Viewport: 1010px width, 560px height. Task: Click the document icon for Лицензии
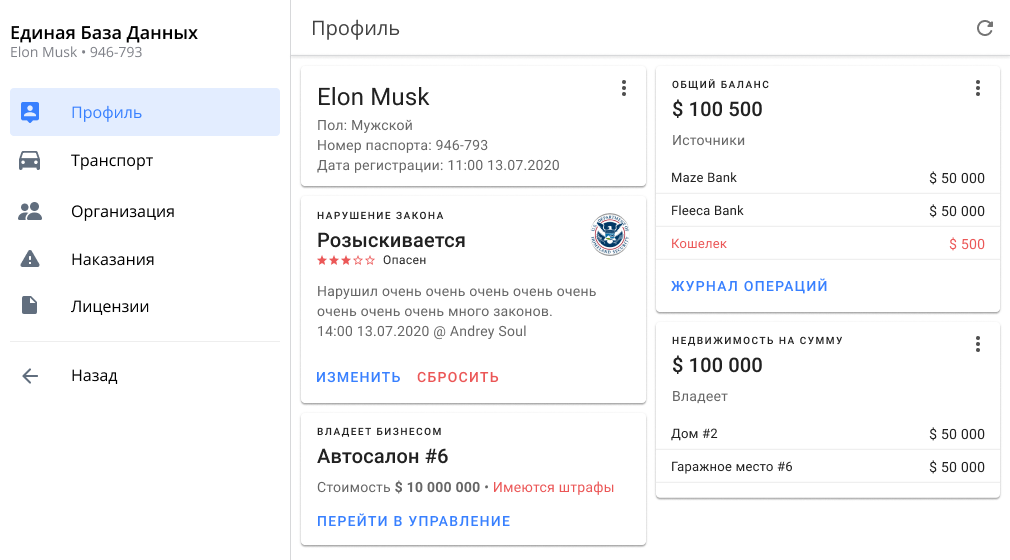coord(30,307)
